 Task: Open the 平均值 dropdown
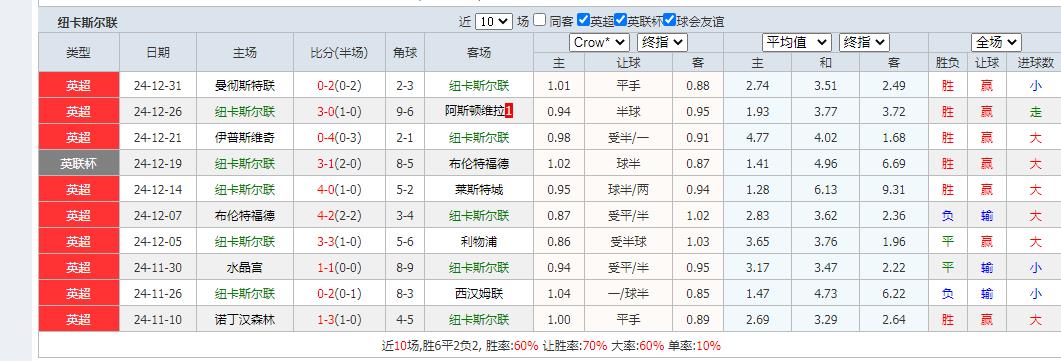(797, 43)
